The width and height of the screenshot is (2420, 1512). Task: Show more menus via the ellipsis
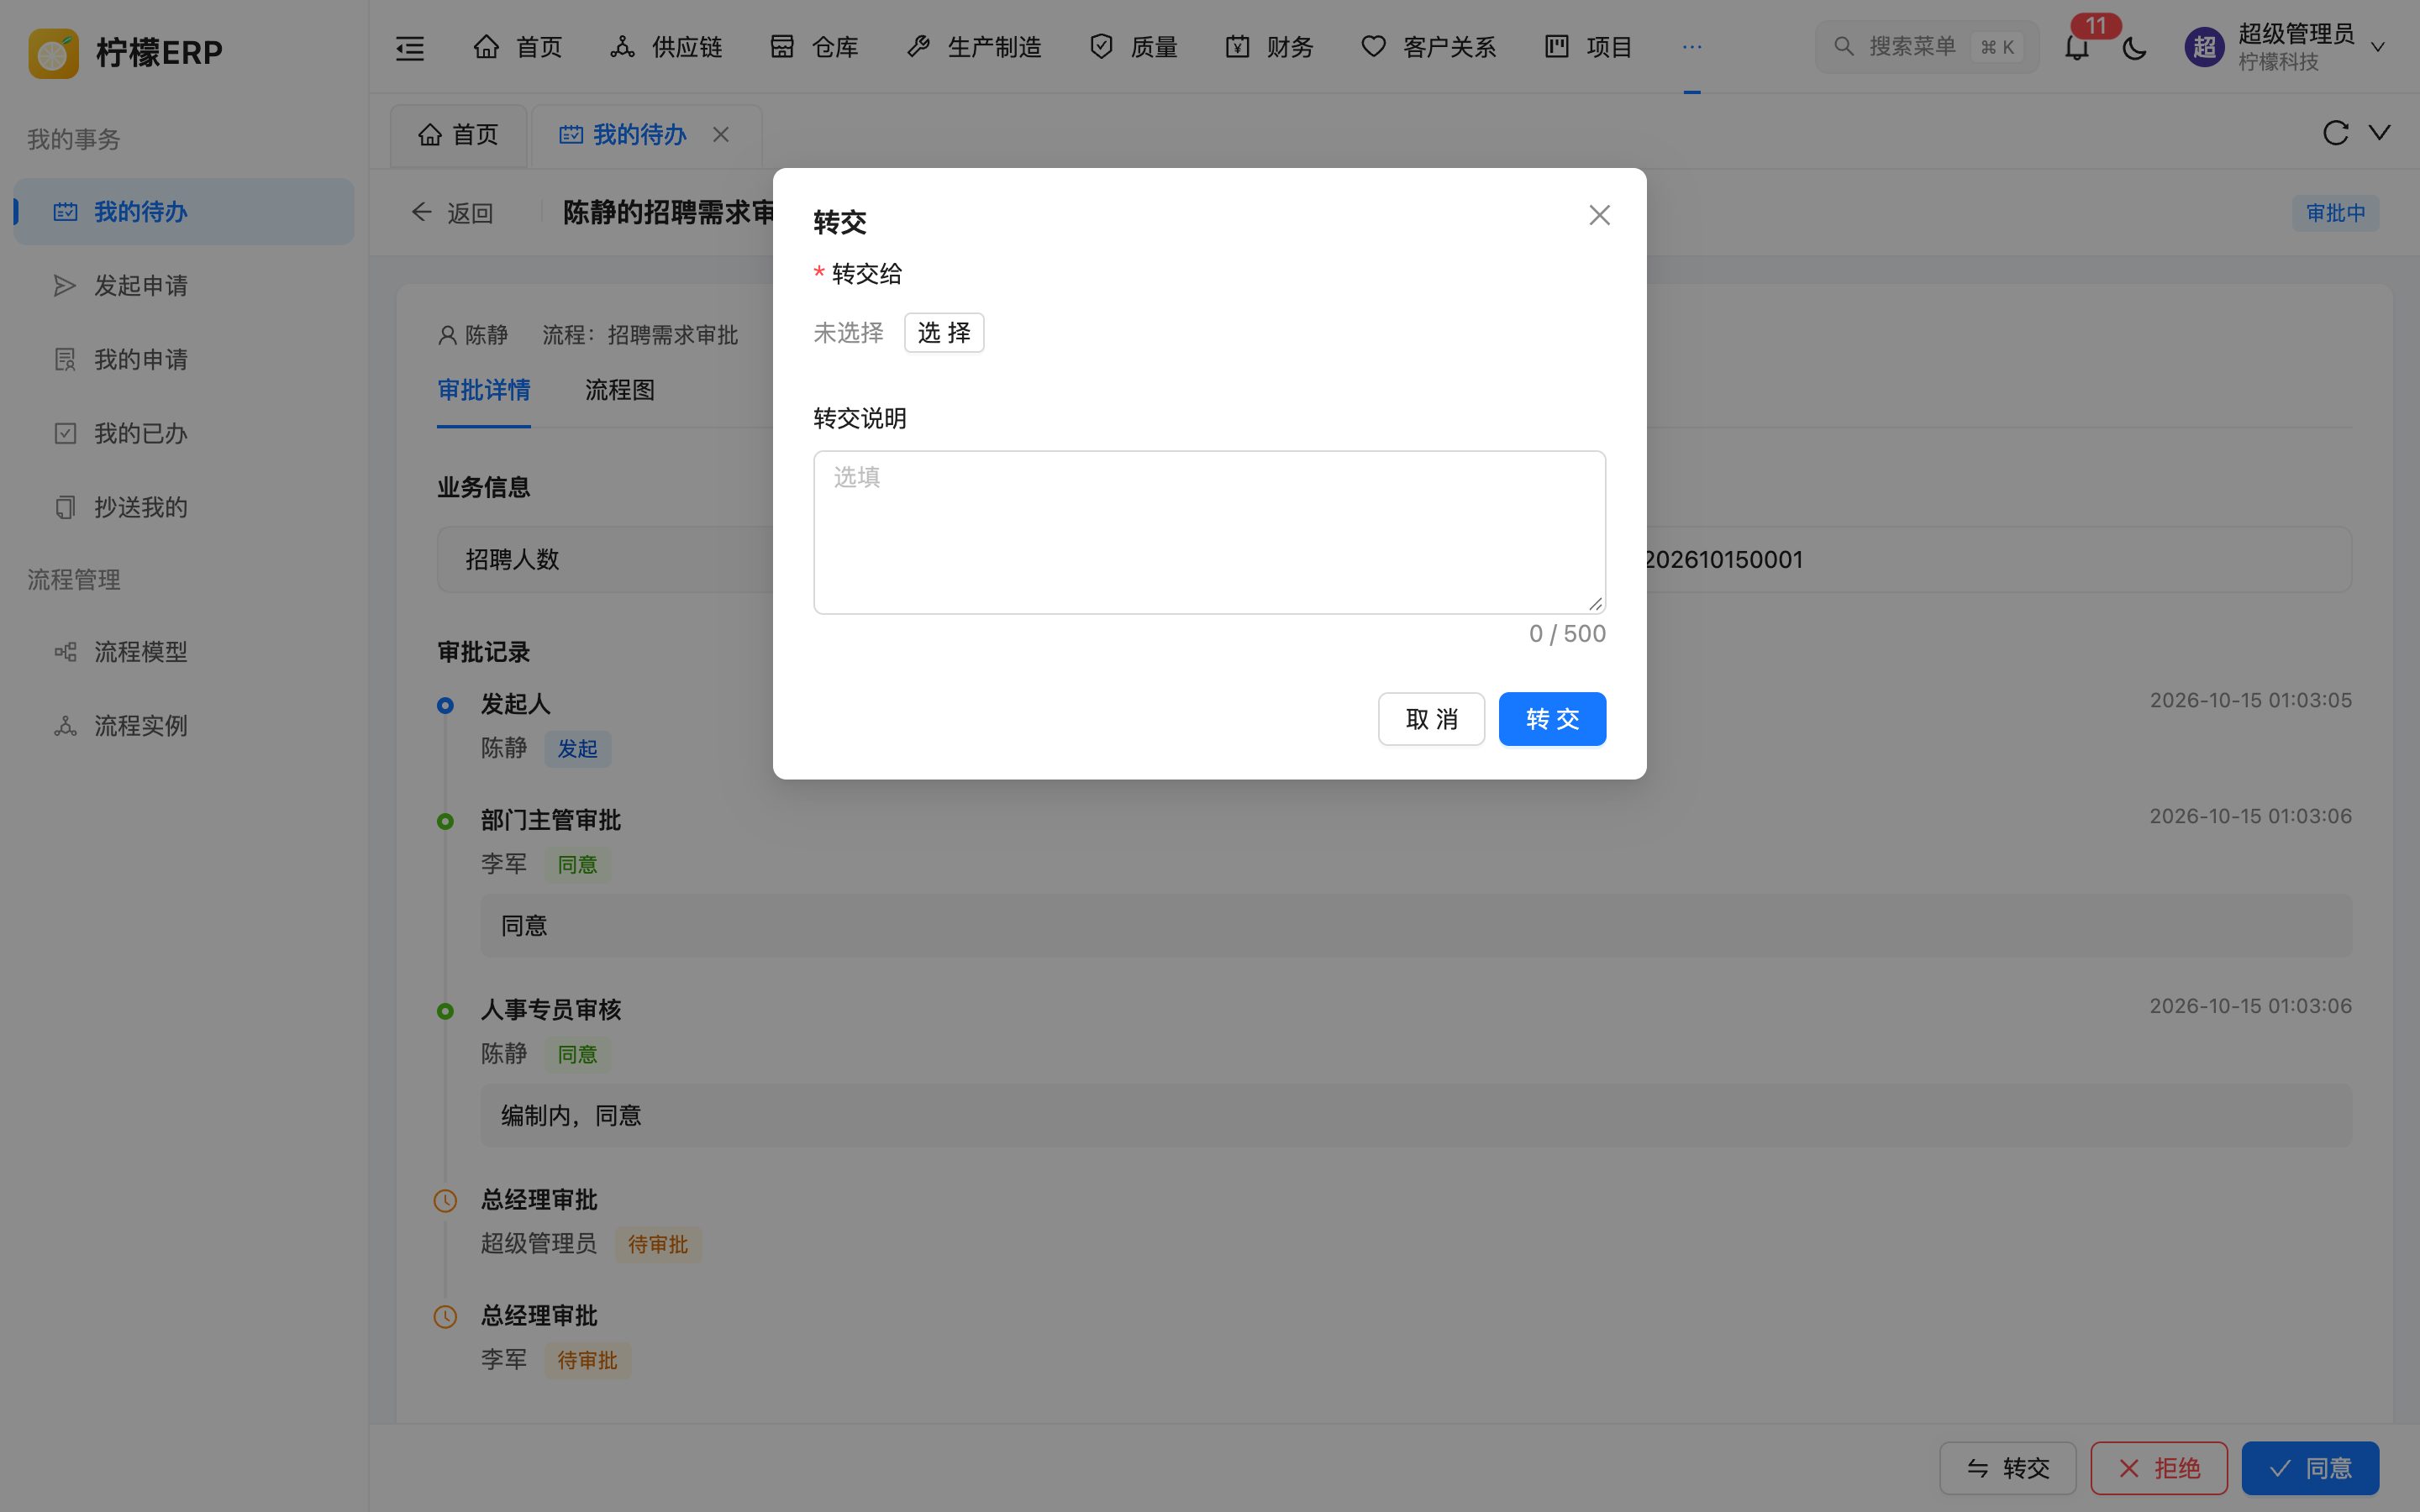tap(1691, 47)
